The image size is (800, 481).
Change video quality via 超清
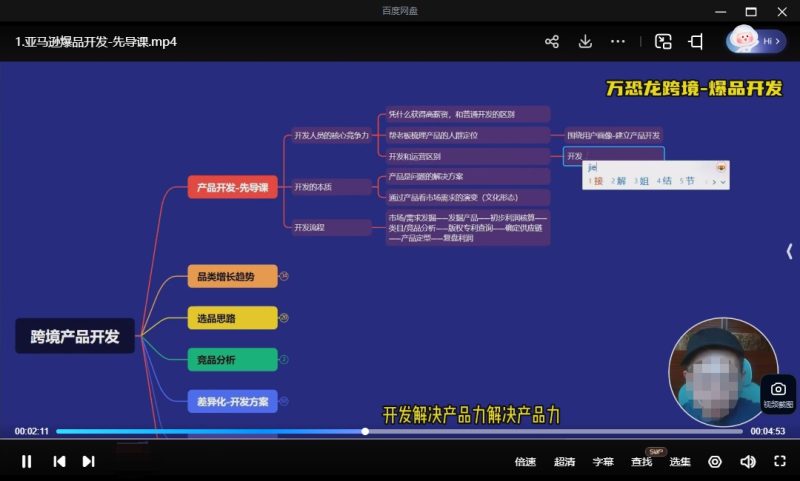[564, 462]
